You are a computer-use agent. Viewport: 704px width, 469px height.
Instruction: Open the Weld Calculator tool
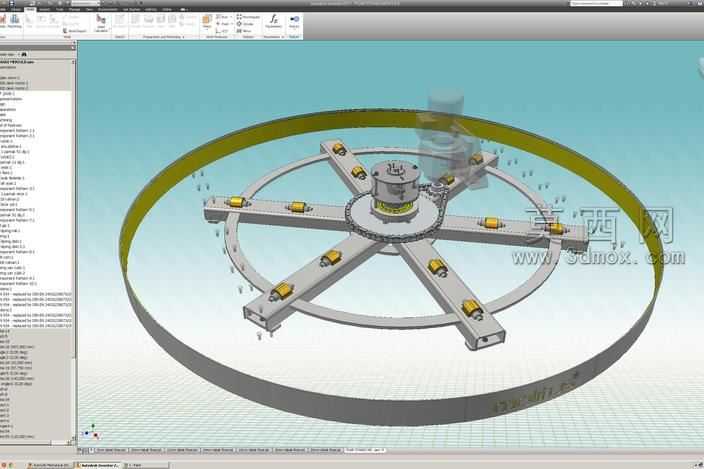pyautogui.click(x=101, y=23)
